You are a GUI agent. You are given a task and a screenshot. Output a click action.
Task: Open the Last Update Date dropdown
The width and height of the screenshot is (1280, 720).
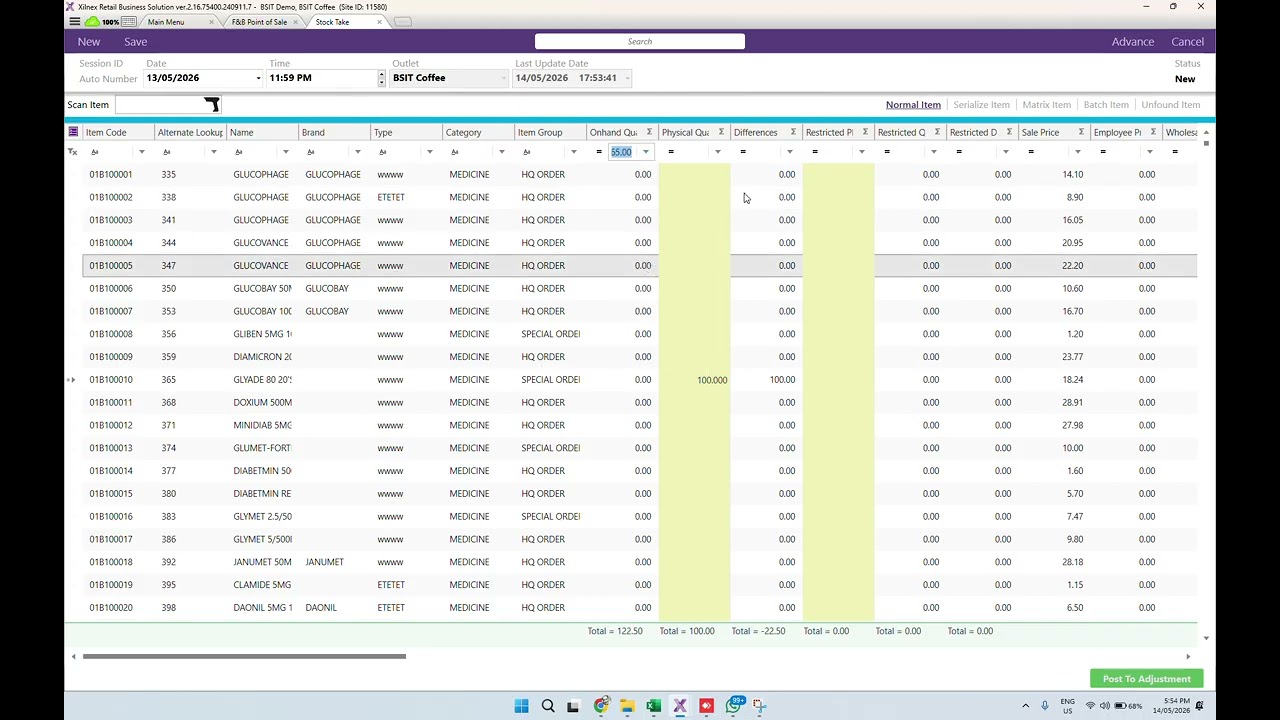click(627, 78)
